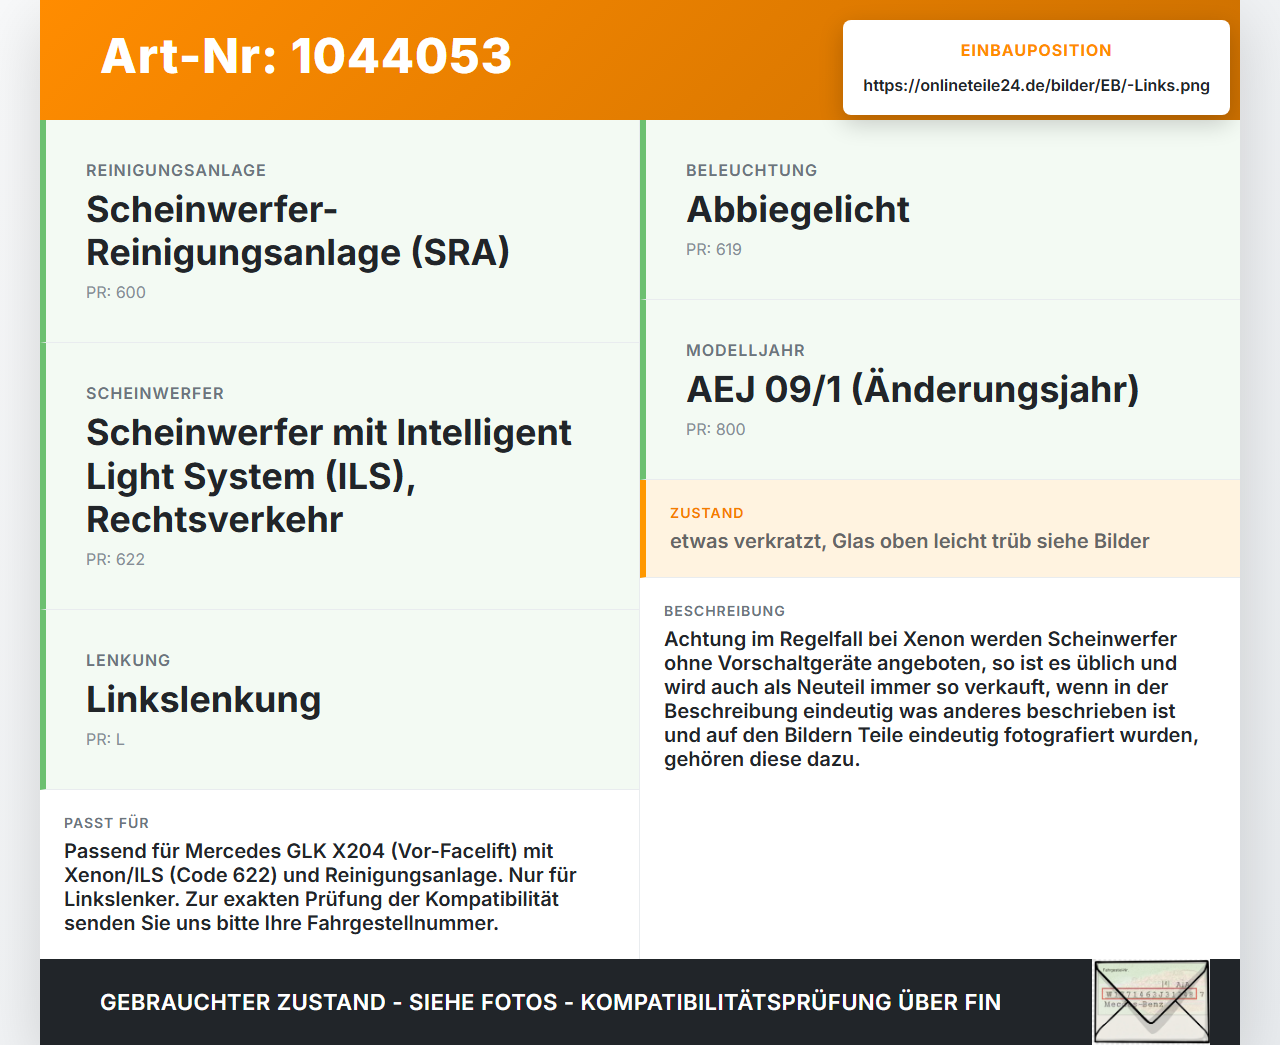This screenshot has height=1046, width=1280.
Task: Click the 'Art-Nr: 1044053' heading
Action: pos(306,56)
